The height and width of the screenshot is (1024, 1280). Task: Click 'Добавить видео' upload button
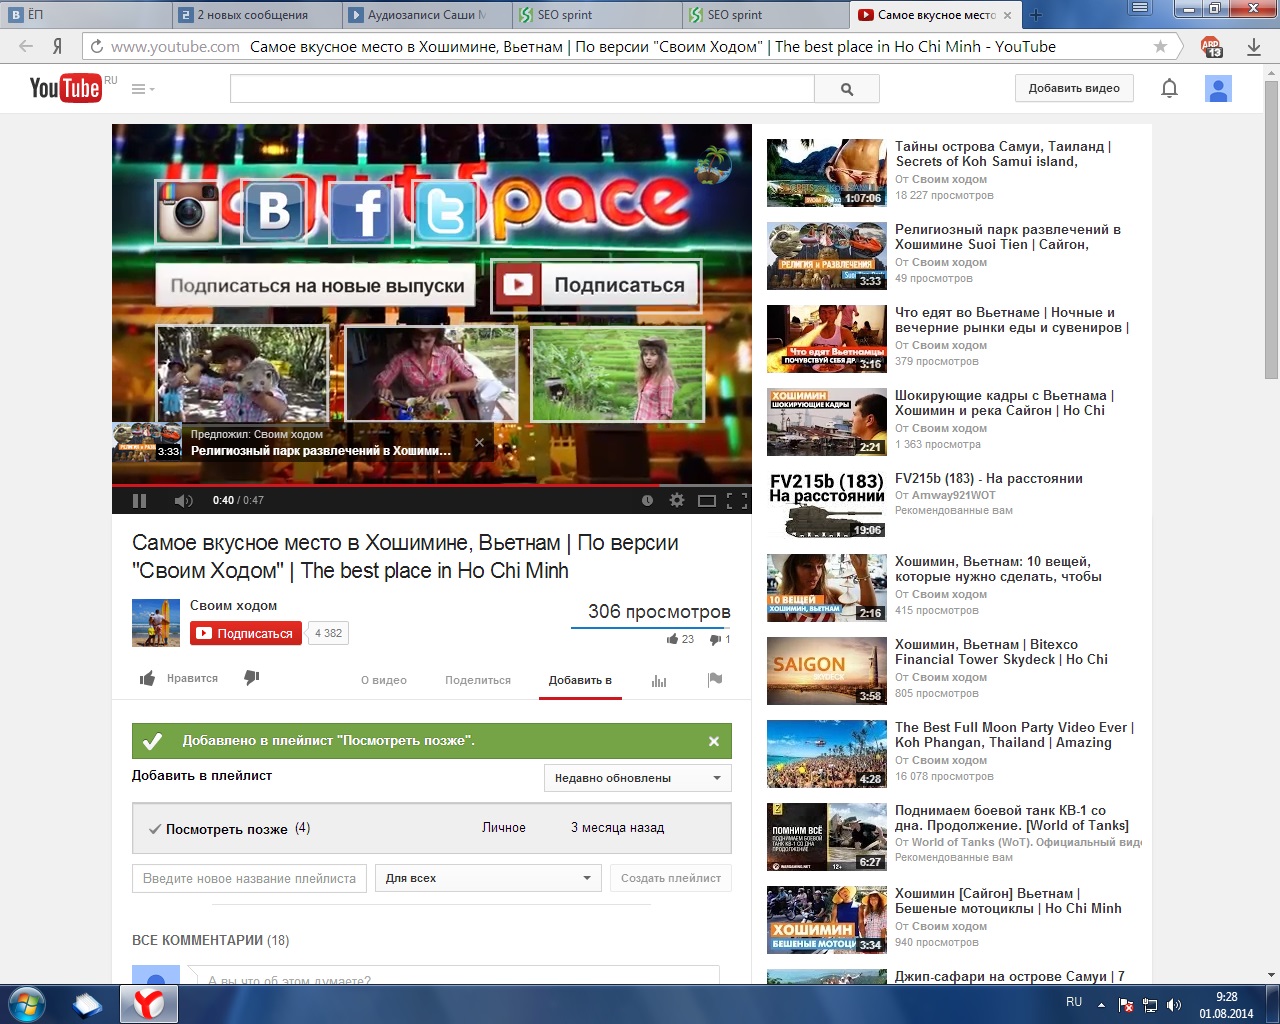pyautogui.click(x=1074, y=88)
